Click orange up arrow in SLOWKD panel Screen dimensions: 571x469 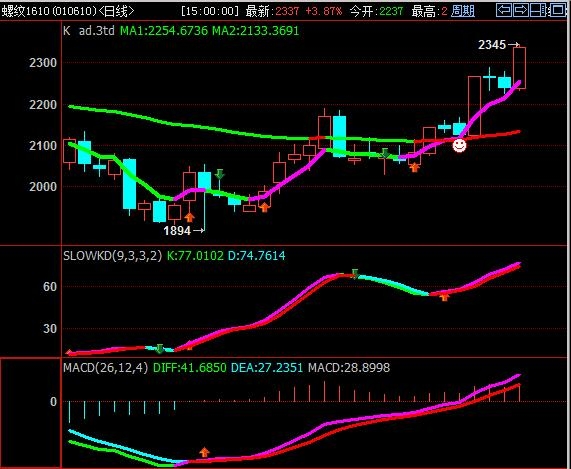click(444, 297)
